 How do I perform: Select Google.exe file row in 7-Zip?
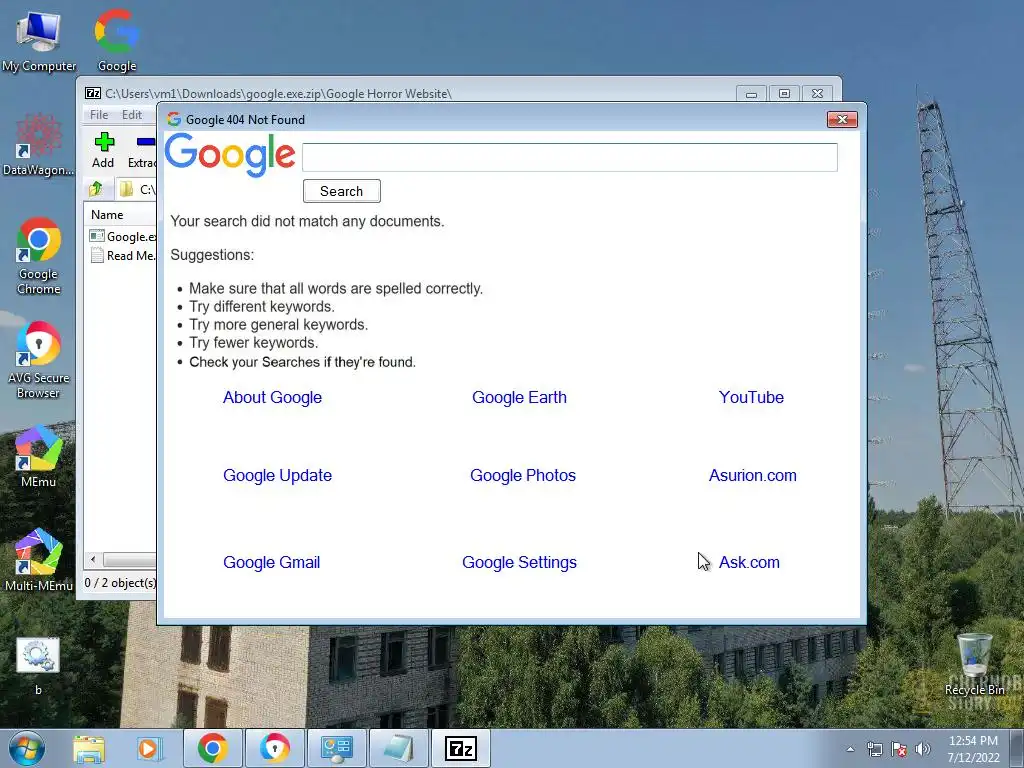click(122, 236)
